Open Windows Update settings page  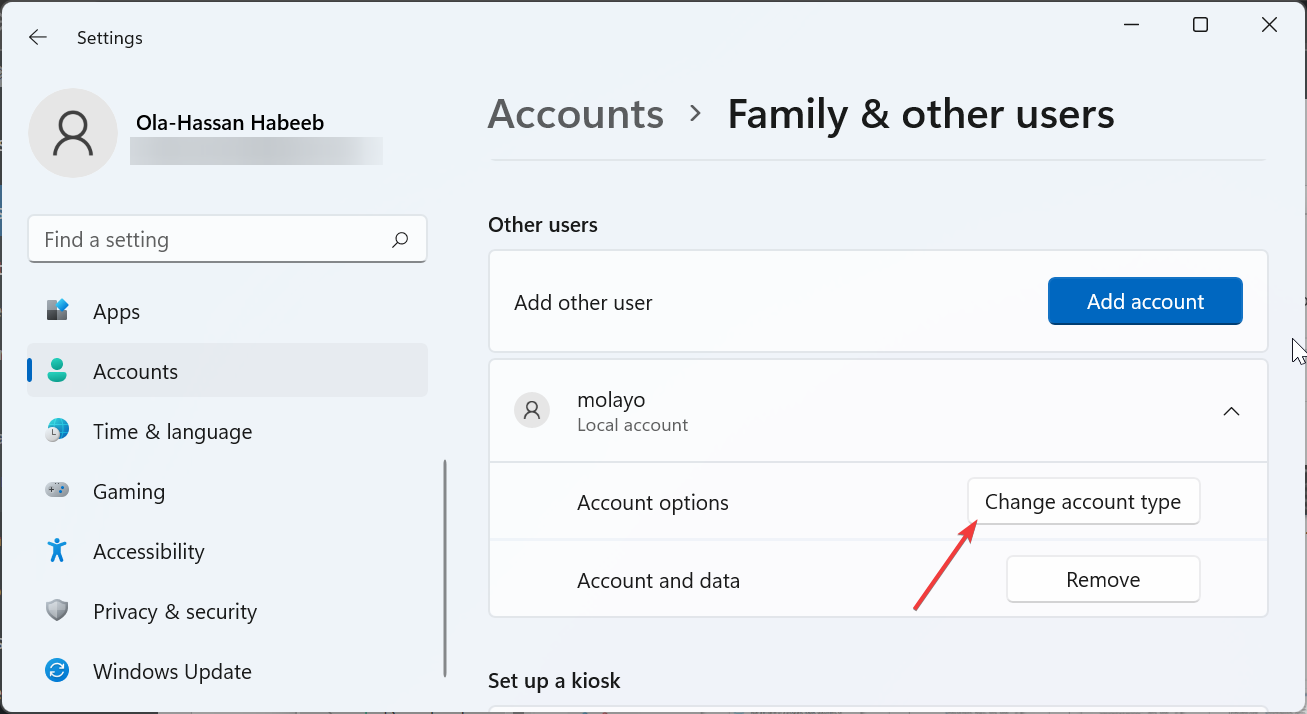click(172, 671)
